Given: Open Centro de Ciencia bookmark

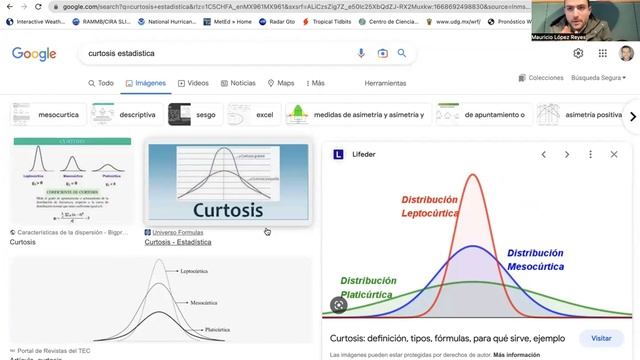Looking at the screenshot, I should [x=389, y=22].
